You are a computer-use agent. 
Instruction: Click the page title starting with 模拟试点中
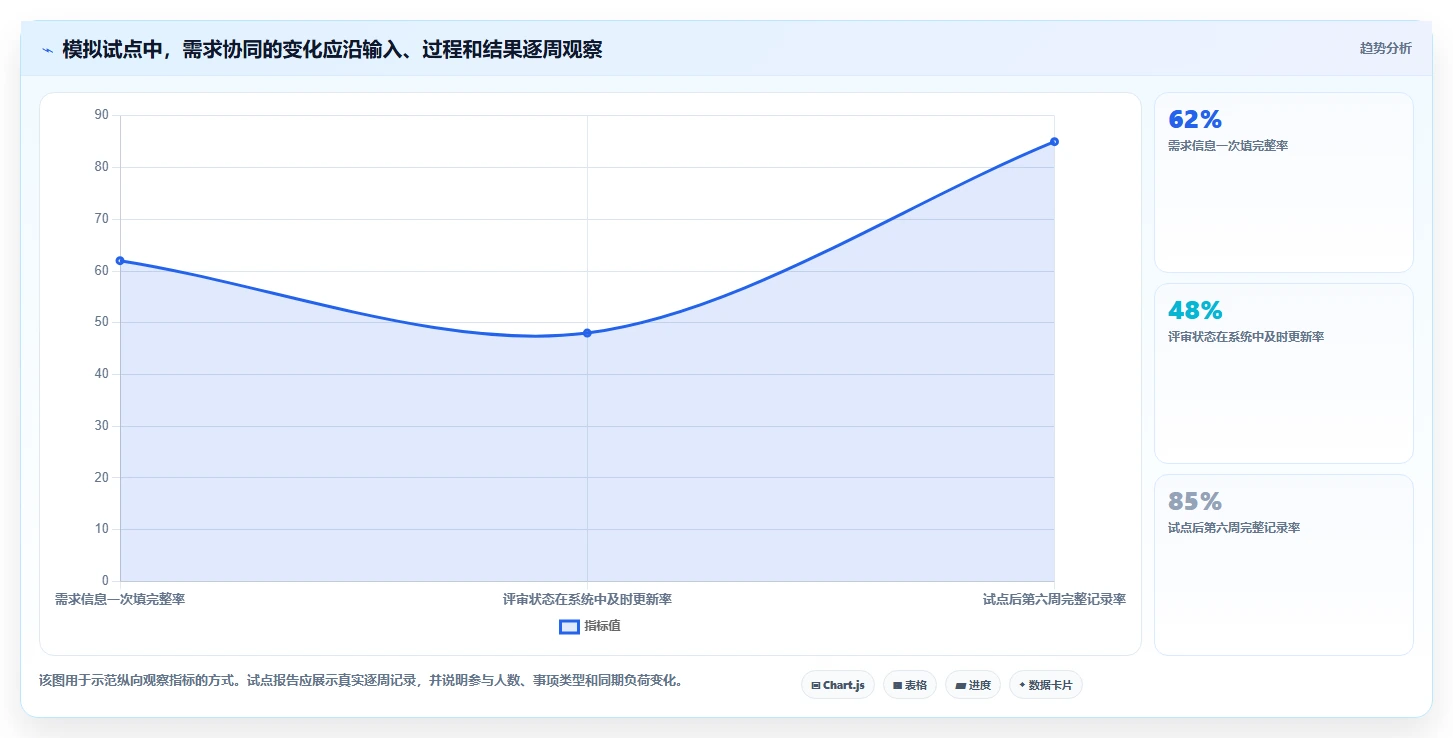(332, 50)
